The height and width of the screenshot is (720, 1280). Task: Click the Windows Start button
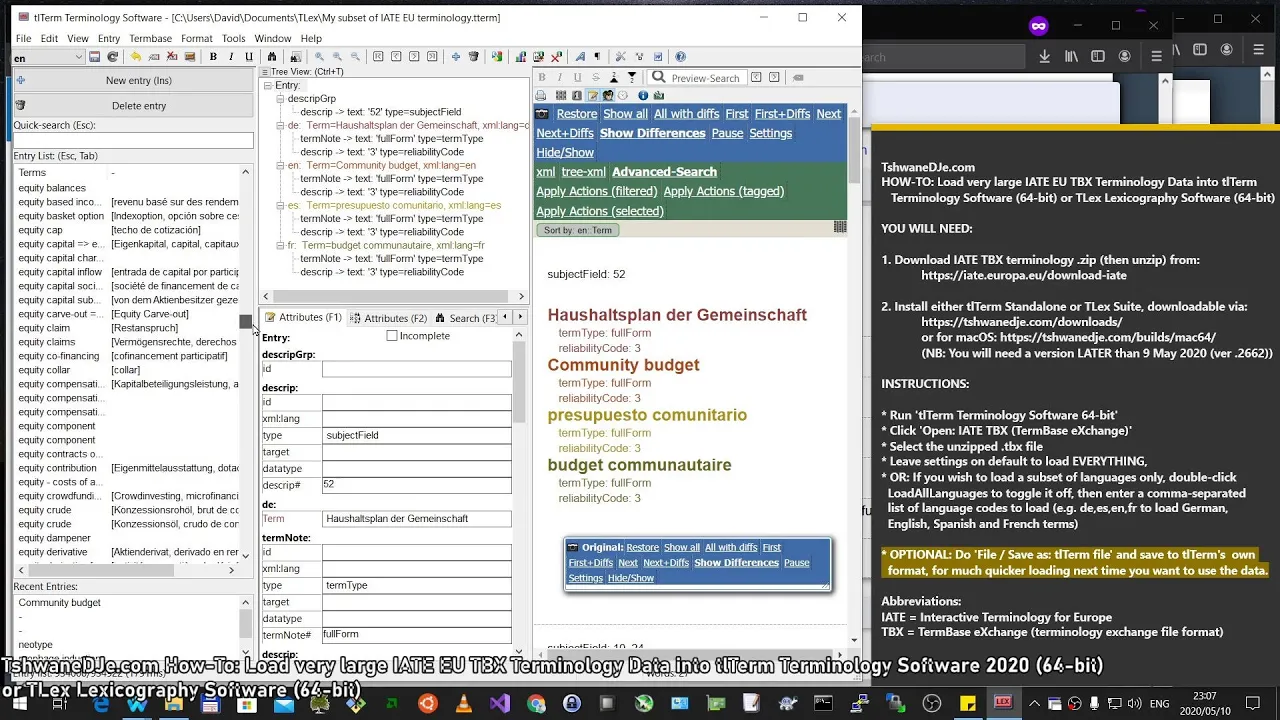click(x=20, y=704)
